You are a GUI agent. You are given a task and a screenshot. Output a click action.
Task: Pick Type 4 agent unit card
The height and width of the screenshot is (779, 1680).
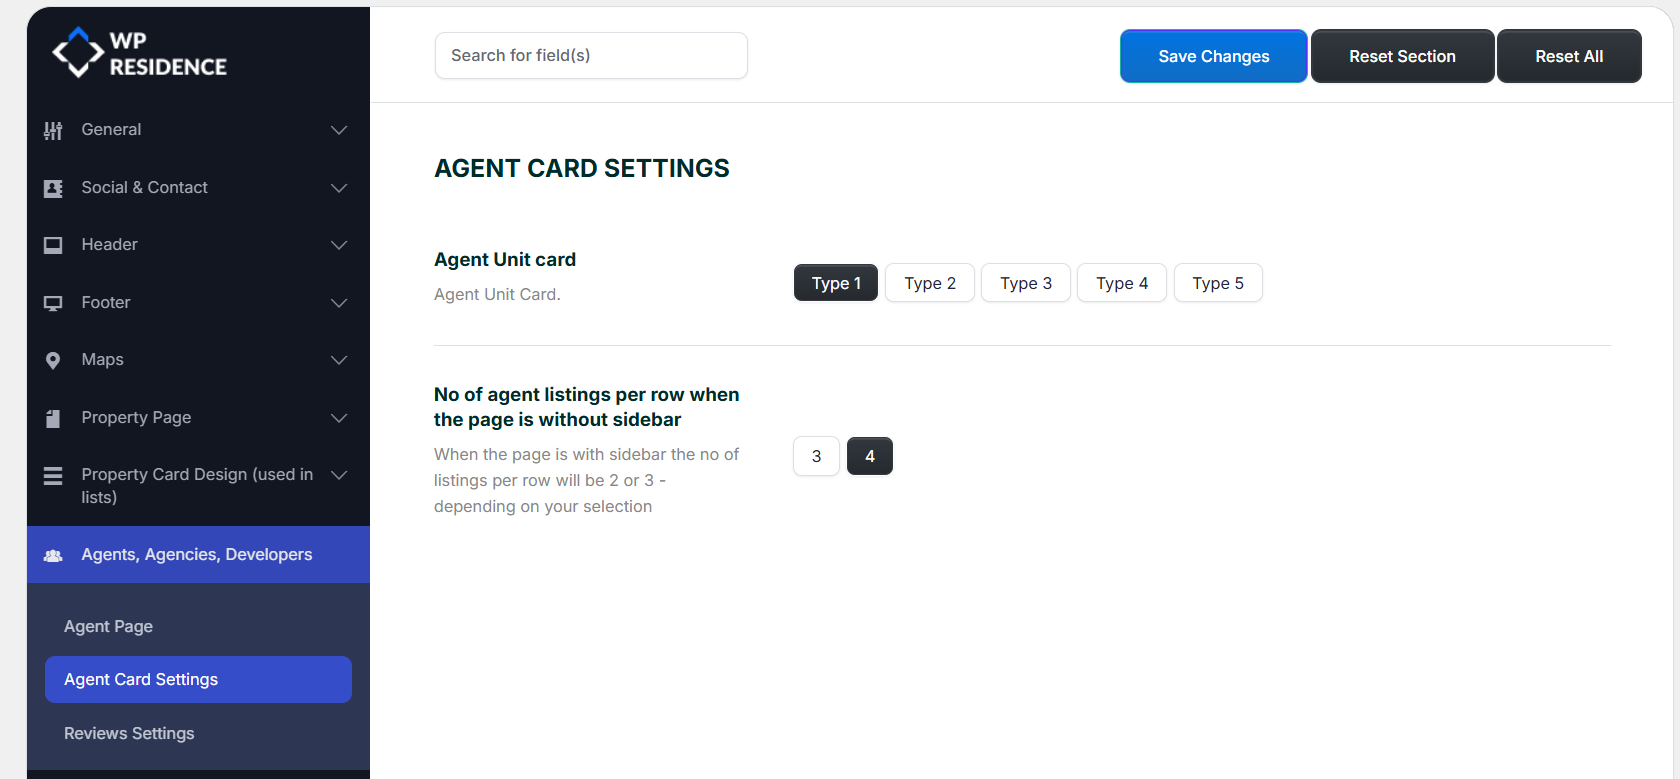coord(1121,283)
